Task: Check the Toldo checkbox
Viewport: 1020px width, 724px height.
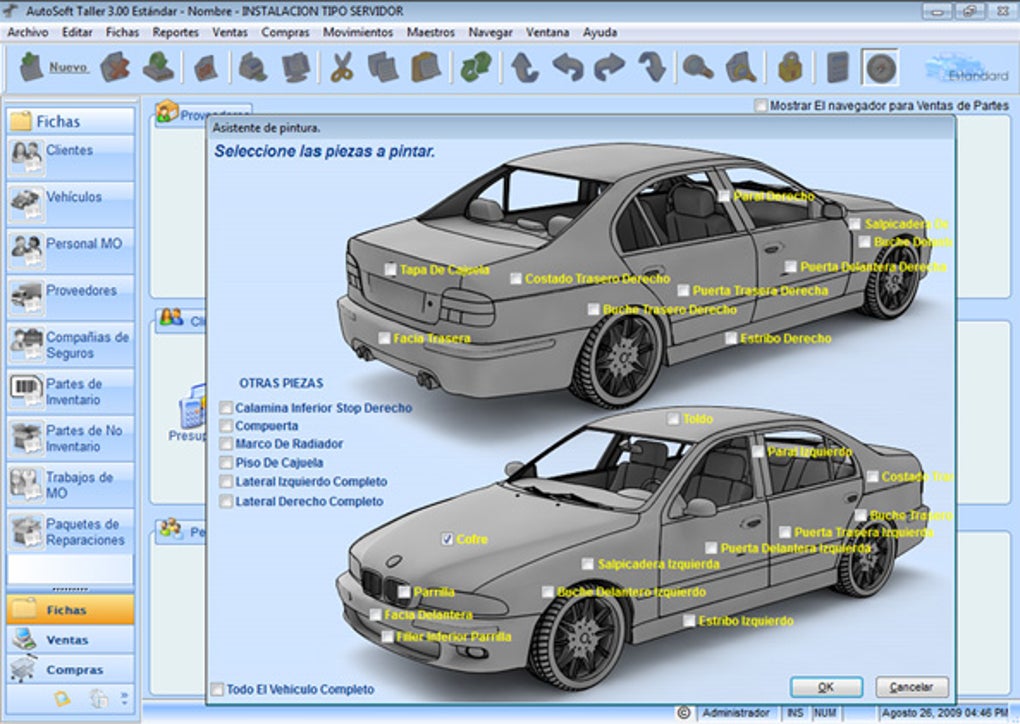Action: 673,419
